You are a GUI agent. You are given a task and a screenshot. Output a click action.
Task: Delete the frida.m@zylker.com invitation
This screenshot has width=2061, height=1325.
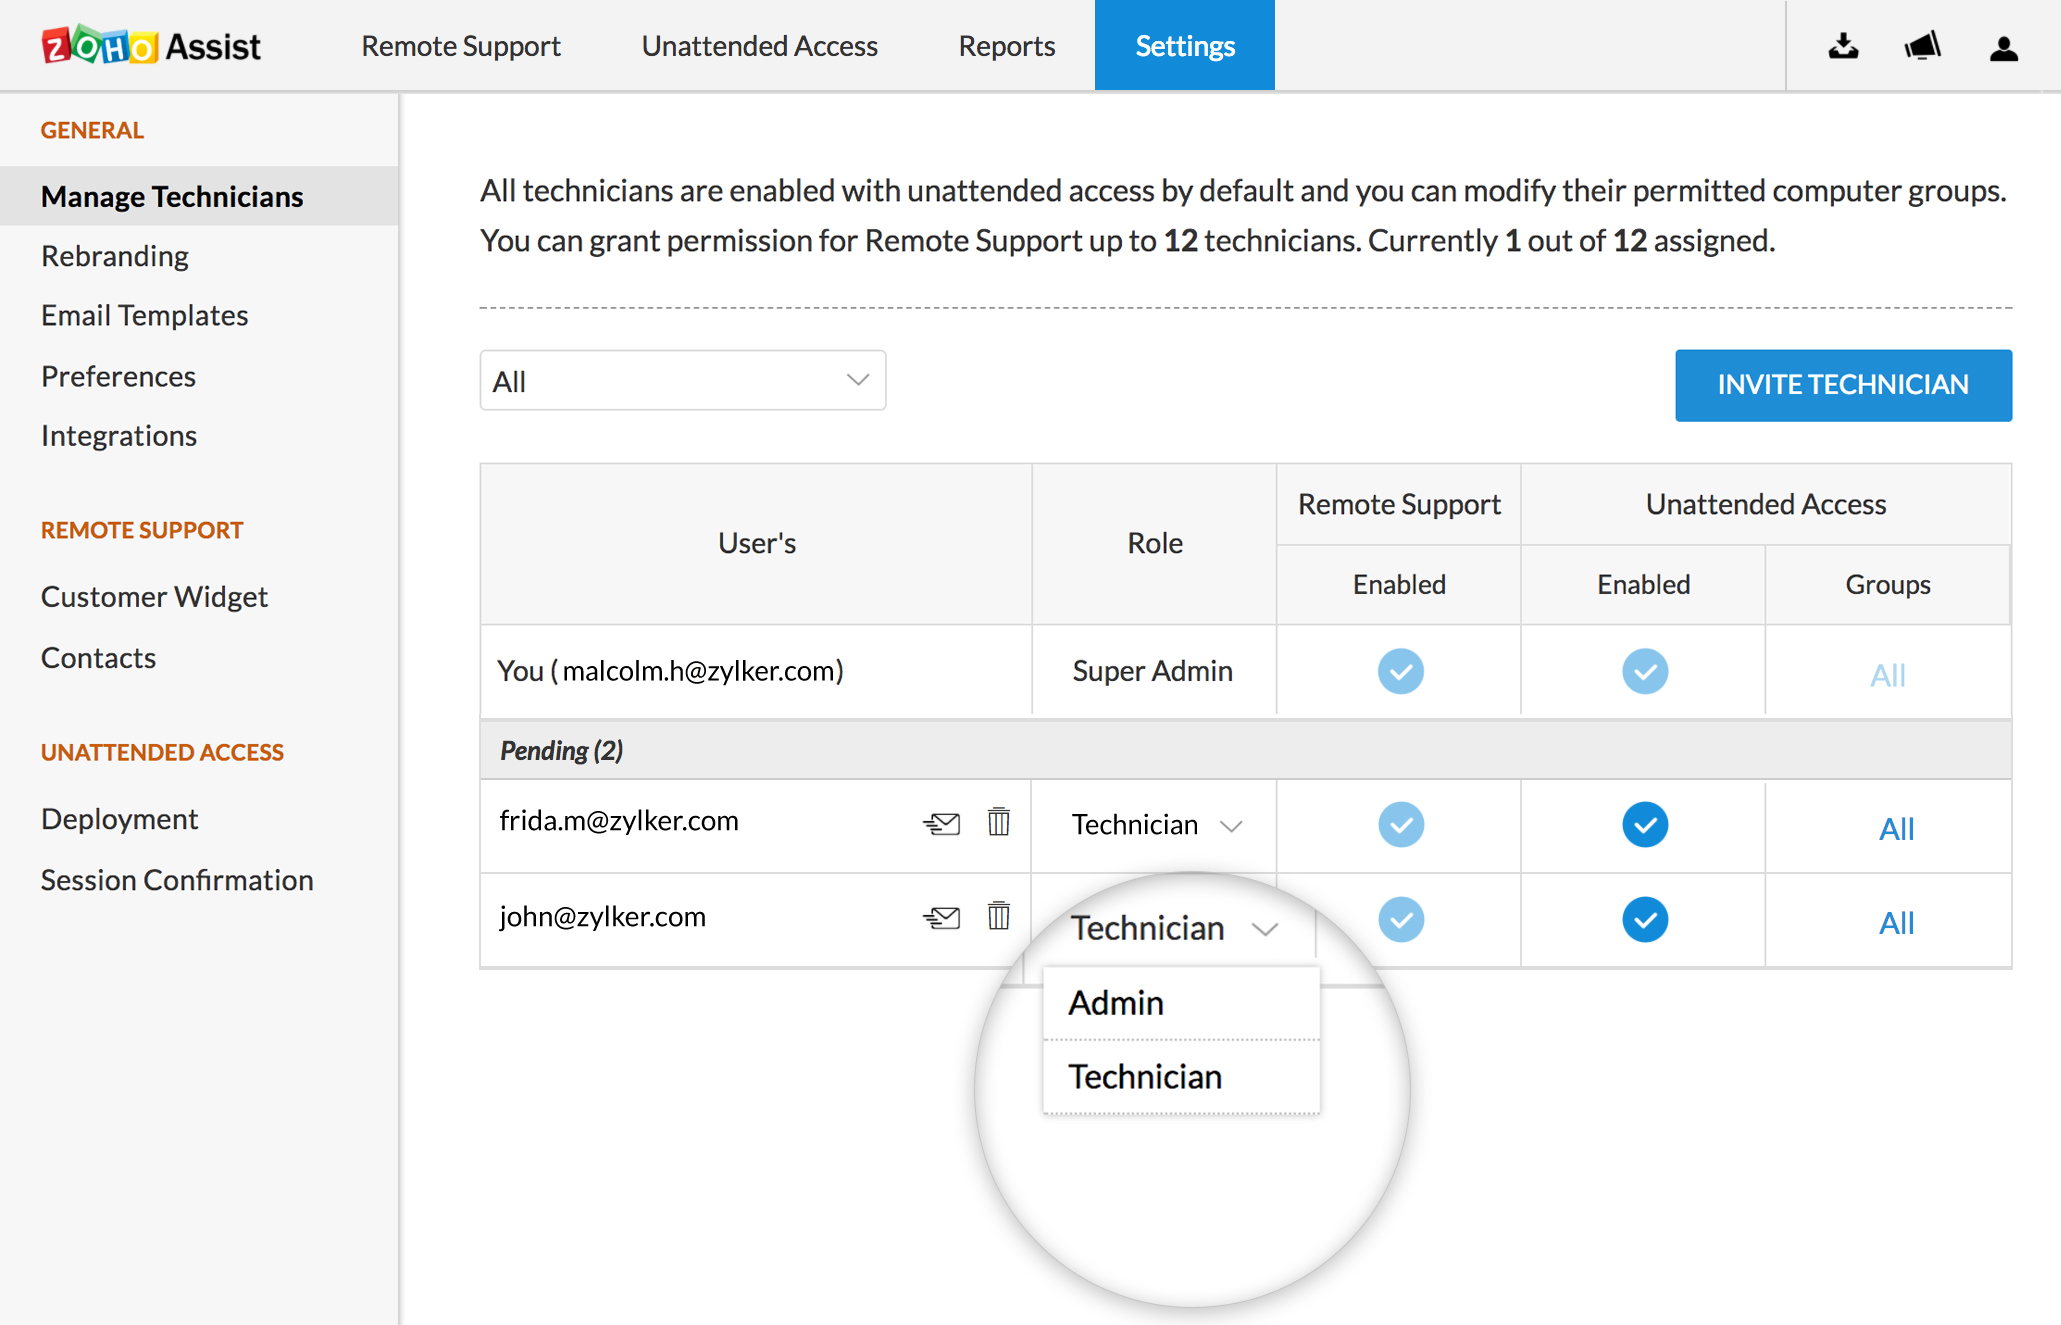(998, 822)
